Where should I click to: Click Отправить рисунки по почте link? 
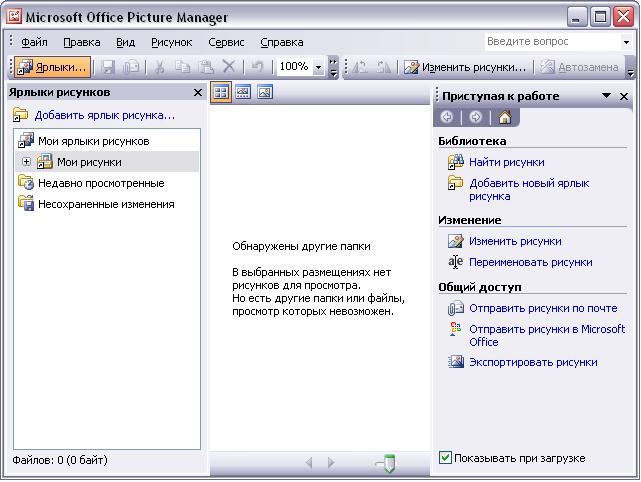[x=543, y=308]
